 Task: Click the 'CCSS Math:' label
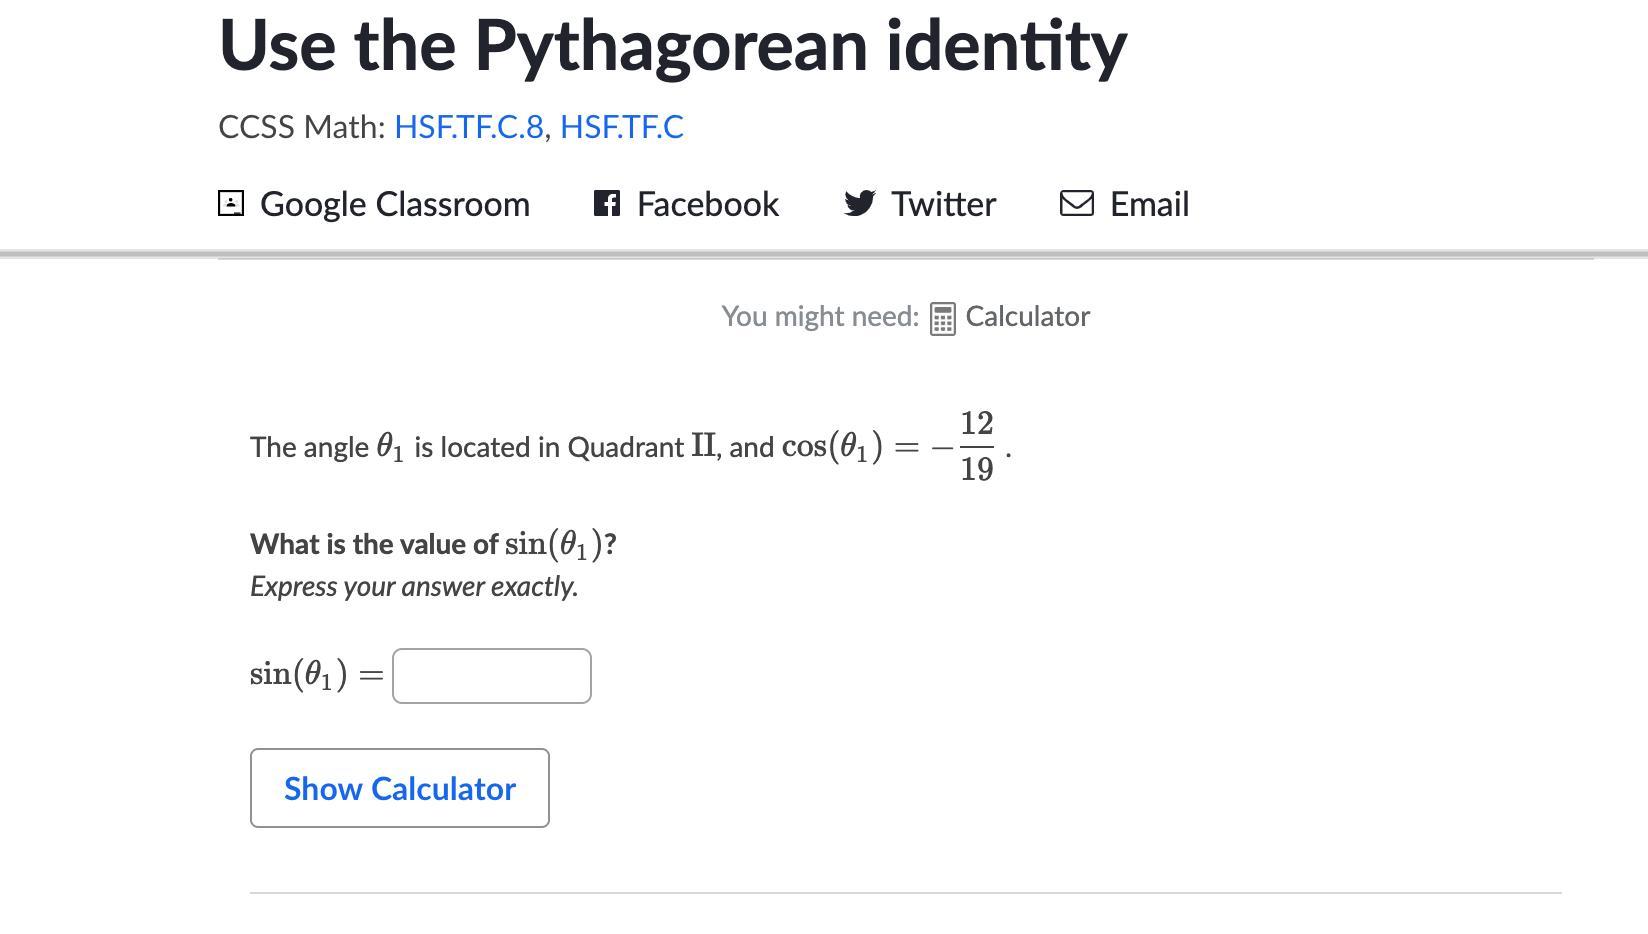pos(302,127)
